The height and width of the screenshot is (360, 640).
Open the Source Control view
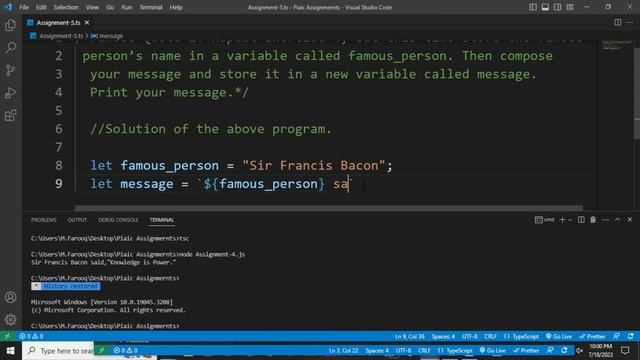coord(11,70)
